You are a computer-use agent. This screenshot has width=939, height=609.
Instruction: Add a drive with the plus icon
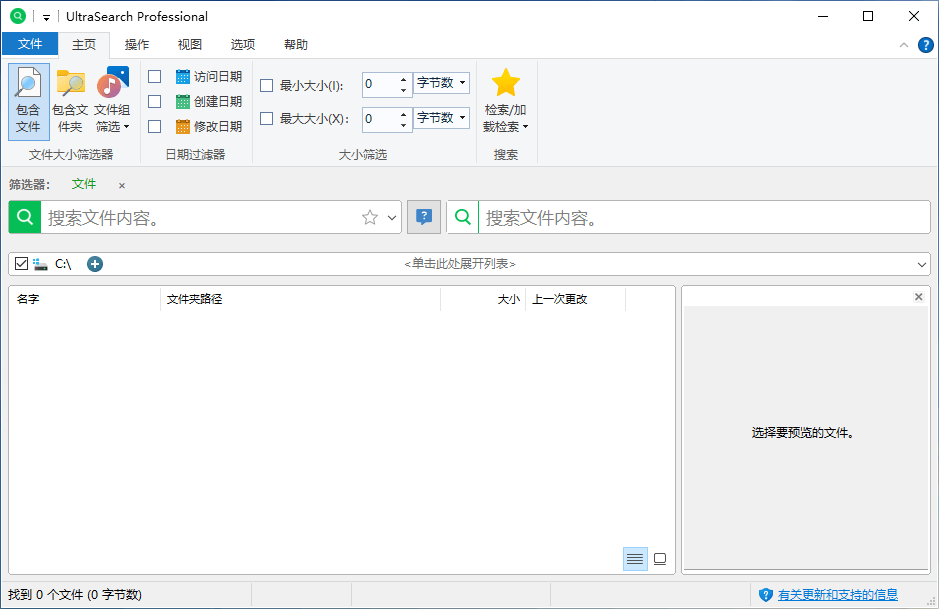pos(94,263)
